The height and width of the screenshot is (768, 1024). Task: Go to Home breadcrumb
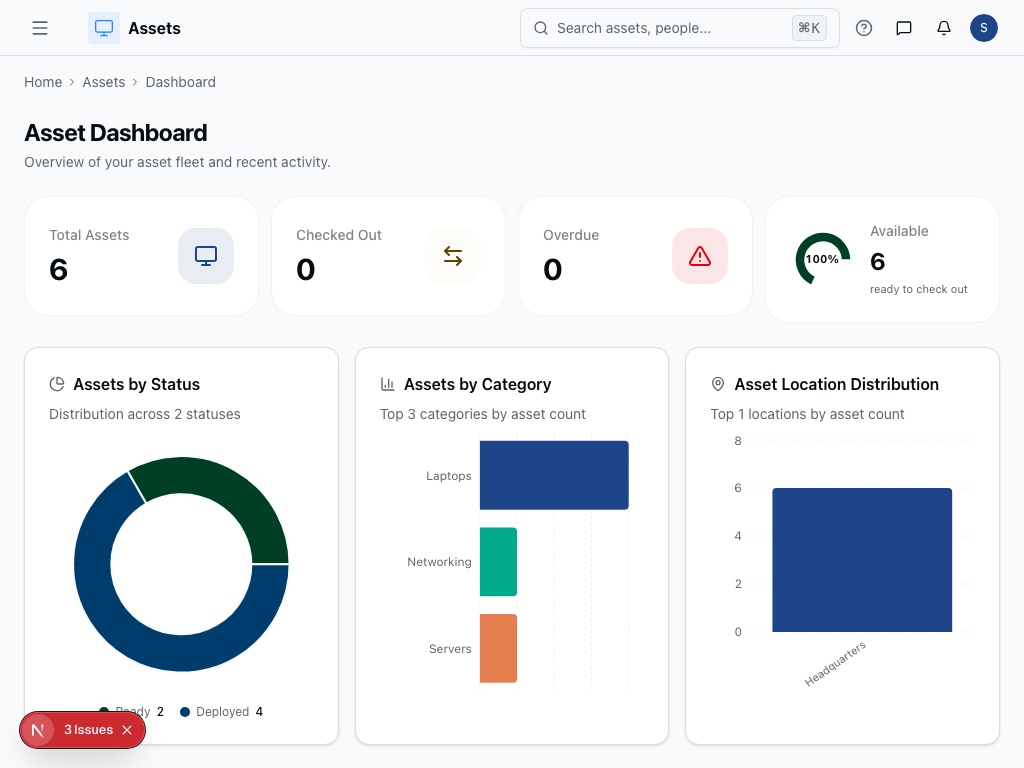[43, 82]
